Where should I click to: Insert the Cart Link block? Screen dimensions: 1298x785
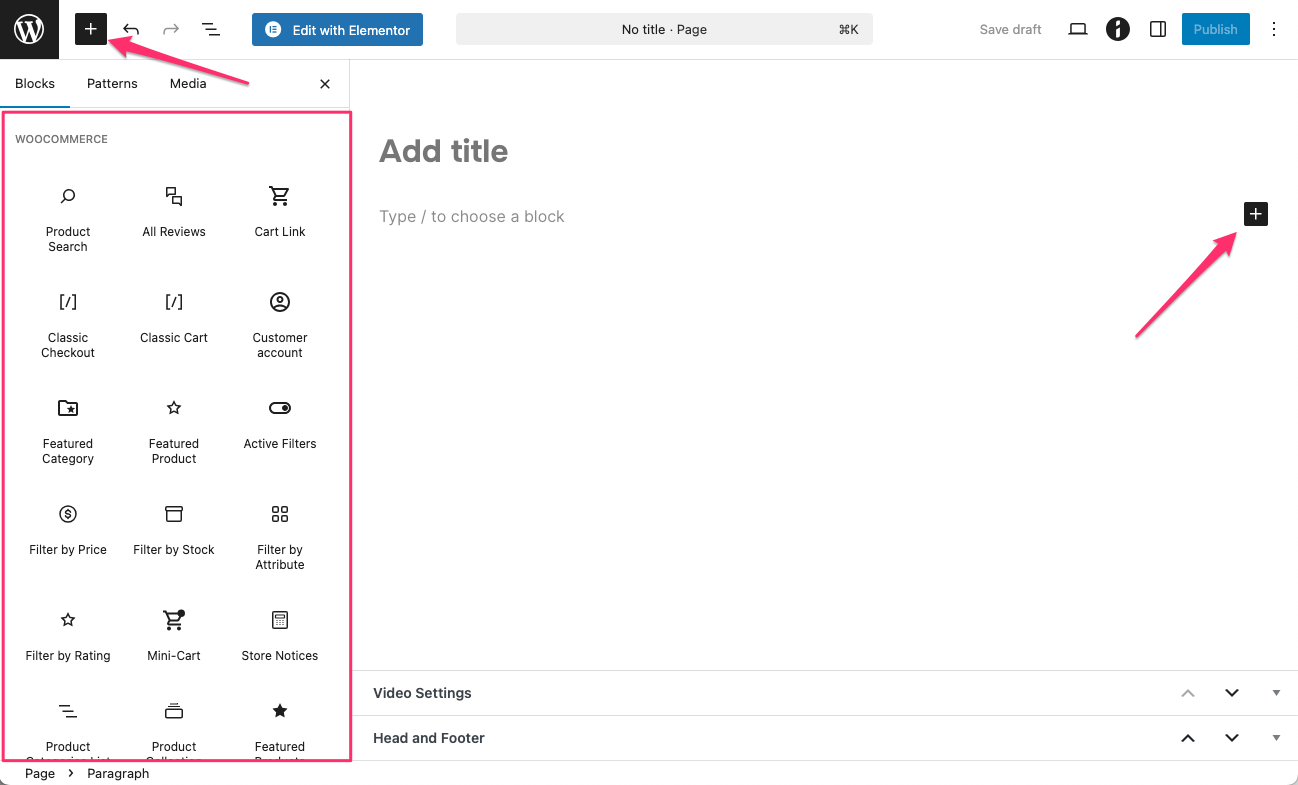tap(280, 211)
